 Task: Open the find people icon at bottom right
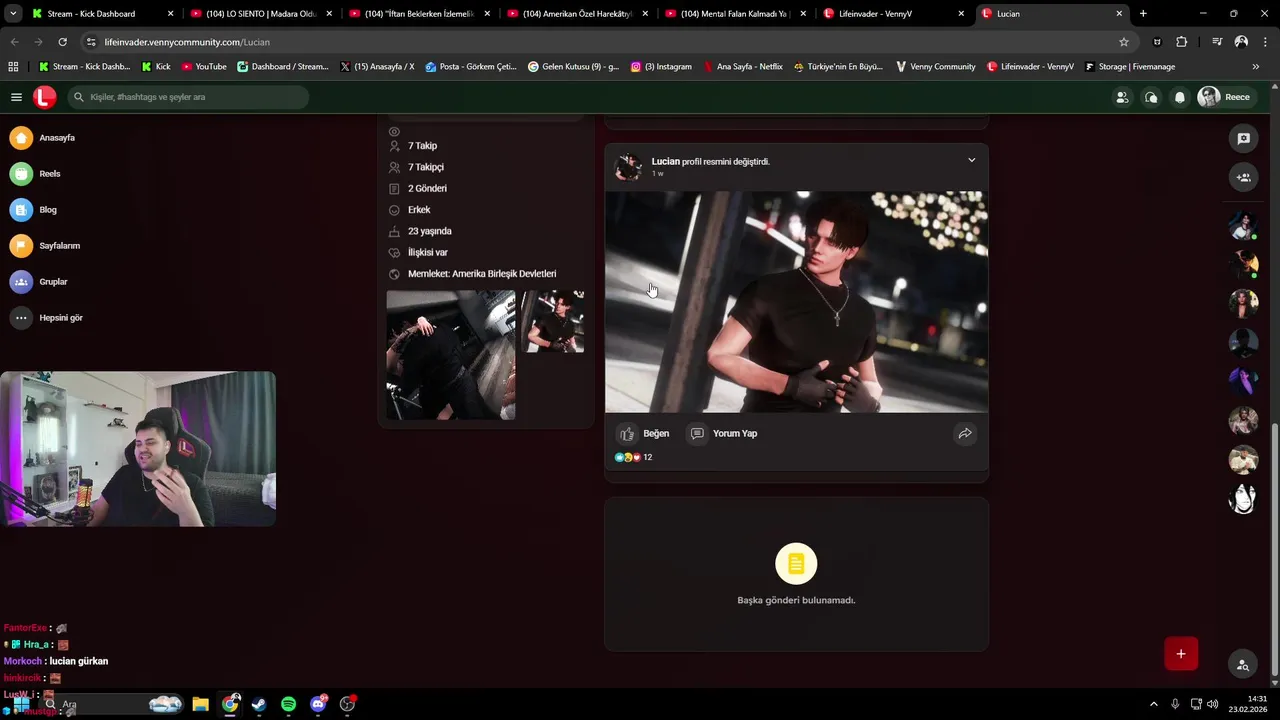pyautogui.click(x=1243, y=665)
